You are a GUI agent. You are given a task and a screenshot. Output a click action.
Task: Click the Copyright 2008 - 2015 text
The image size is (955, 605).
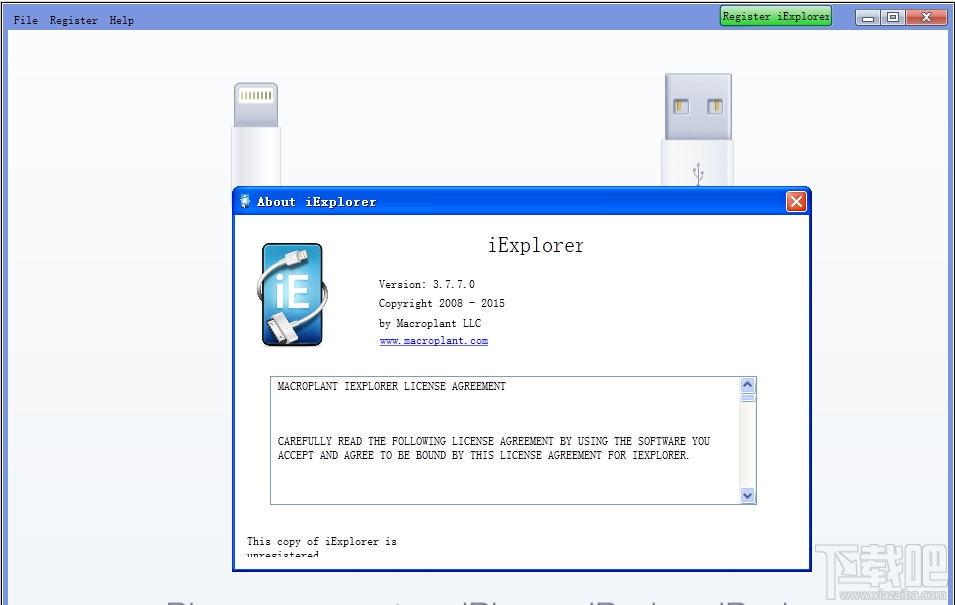(442, 303)
